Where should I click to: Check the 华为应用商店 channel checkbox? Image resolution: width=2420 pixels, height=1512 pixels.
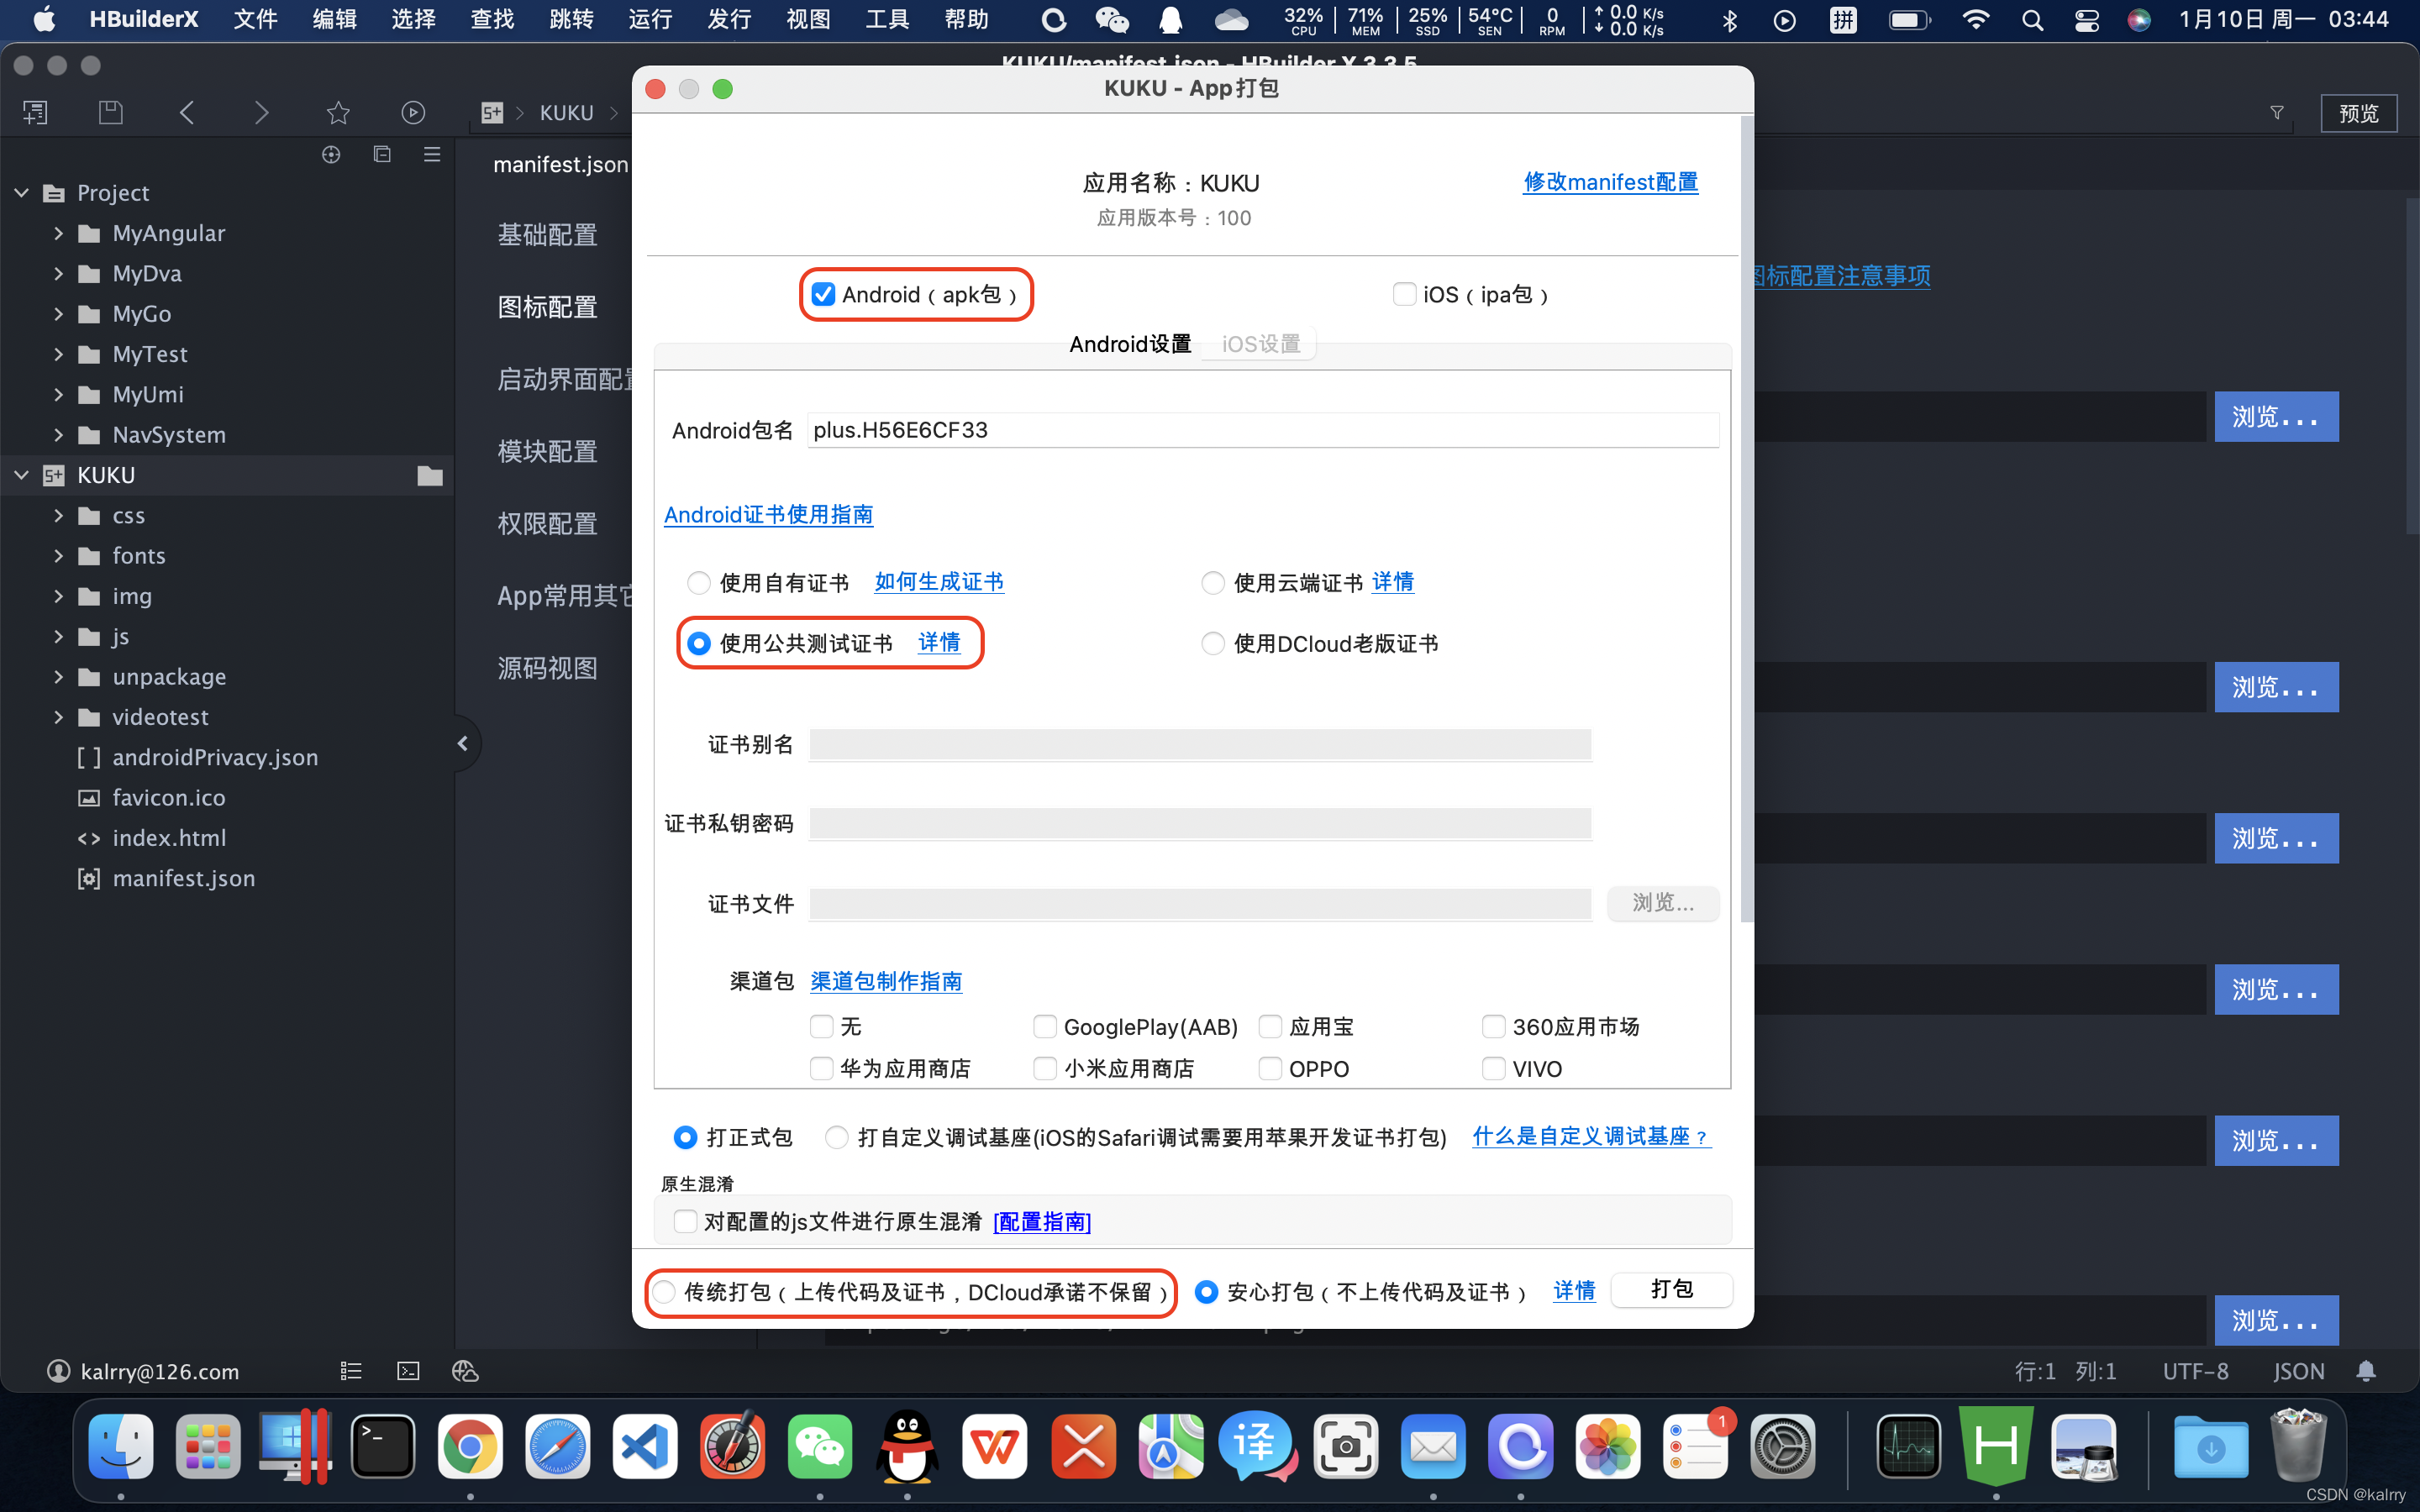coord(821,1069)
